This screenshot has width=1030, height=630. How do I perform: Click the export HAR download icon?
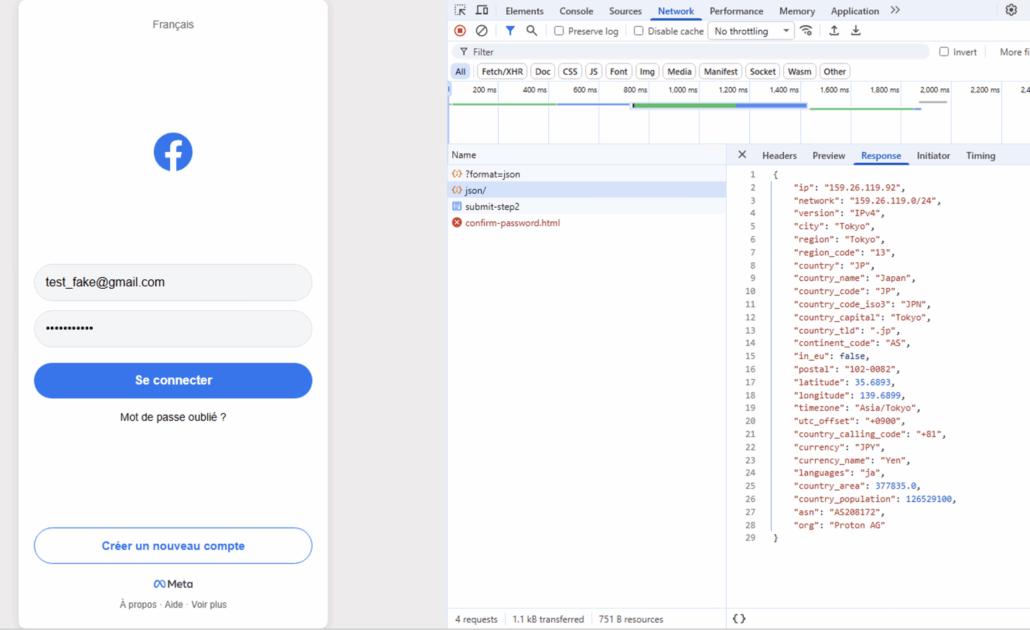(856, 31)
